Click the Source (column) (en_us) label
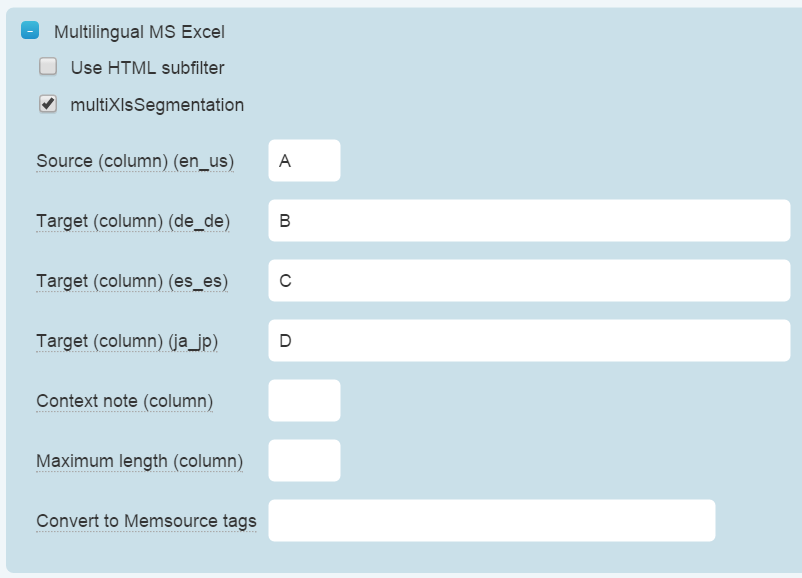802x578 pixels. click(x=135, y=161)
